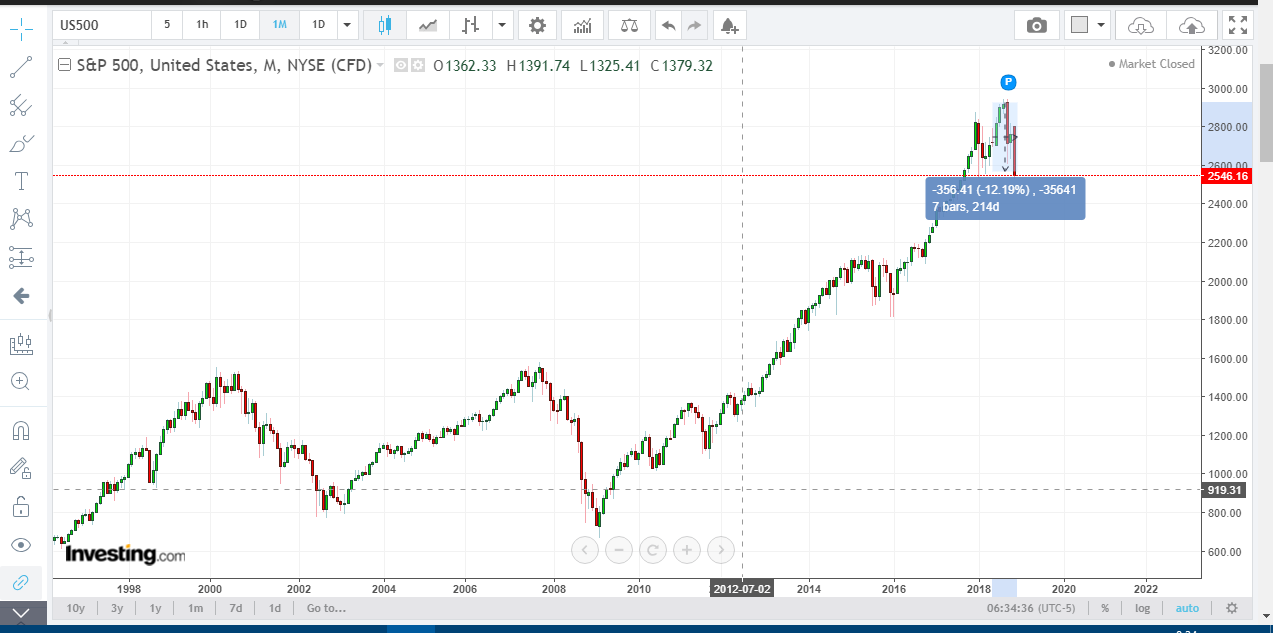Toggle hide all drawings eye icon
1273x634 pixels.
[x=21, y=545]
